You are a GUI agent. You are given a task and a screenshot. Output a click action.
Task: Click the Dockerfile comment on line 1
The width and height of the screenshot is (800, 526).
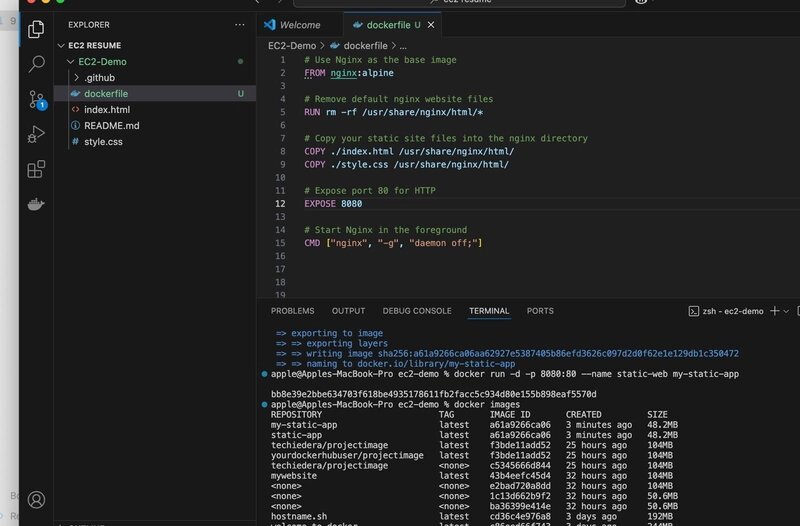click(380, 60)
